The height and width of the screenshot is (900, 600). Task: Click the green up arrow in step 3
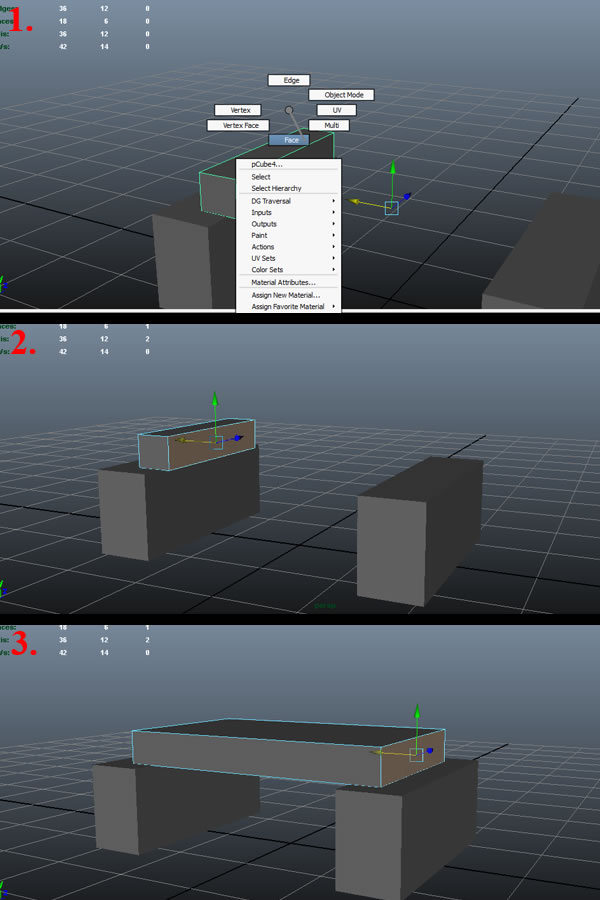click(x=417, y=712)
